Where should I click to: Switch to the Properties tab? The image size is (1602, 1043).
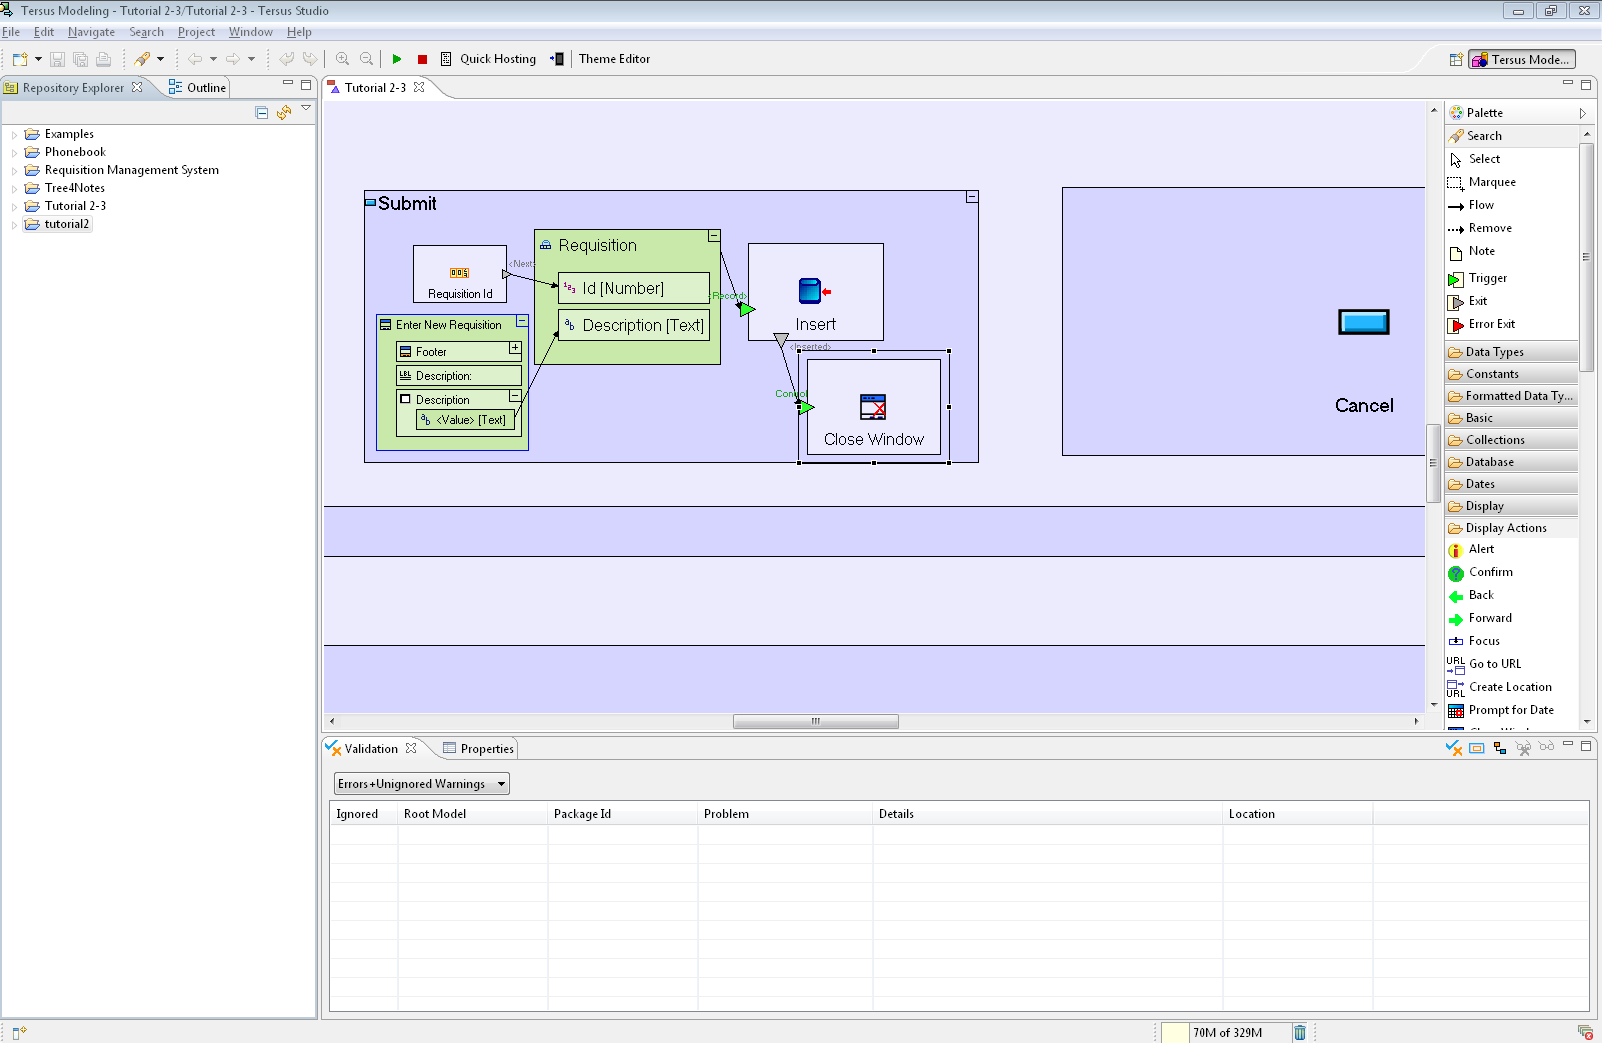pos(486,749)
